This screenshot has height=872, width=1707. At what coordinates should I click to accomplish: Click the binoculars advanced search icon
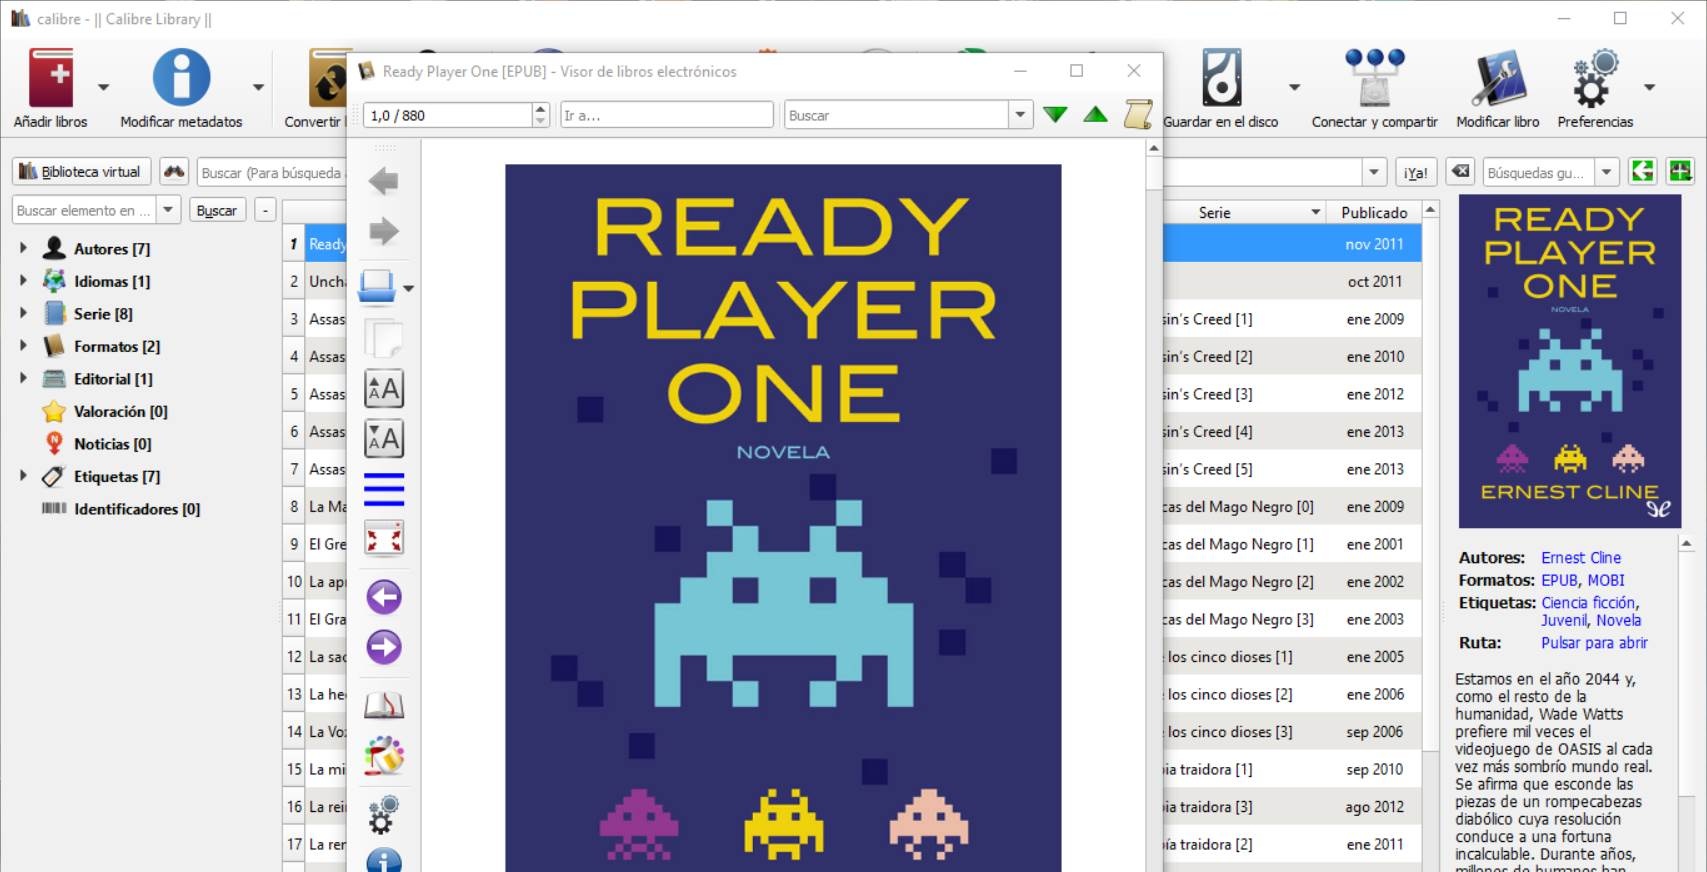click(174, 172)
